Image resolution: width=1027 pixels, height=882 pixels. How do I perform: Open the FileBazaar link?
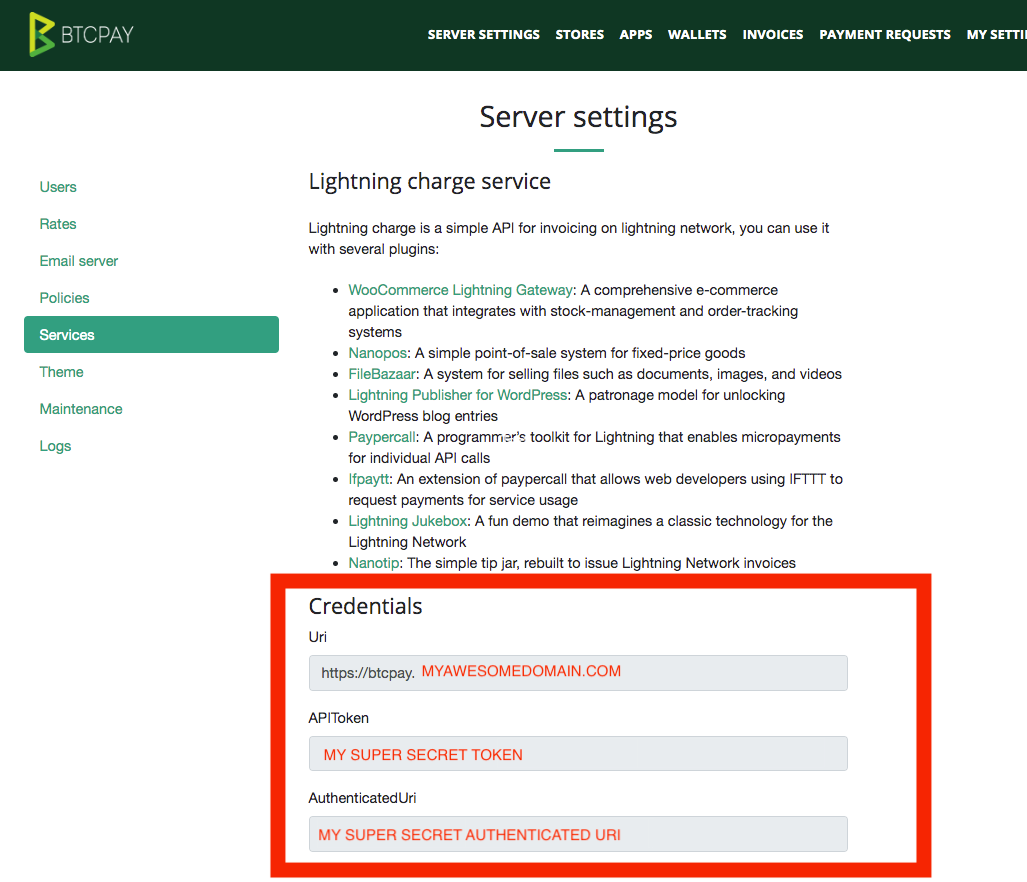[x=382, y=374]
